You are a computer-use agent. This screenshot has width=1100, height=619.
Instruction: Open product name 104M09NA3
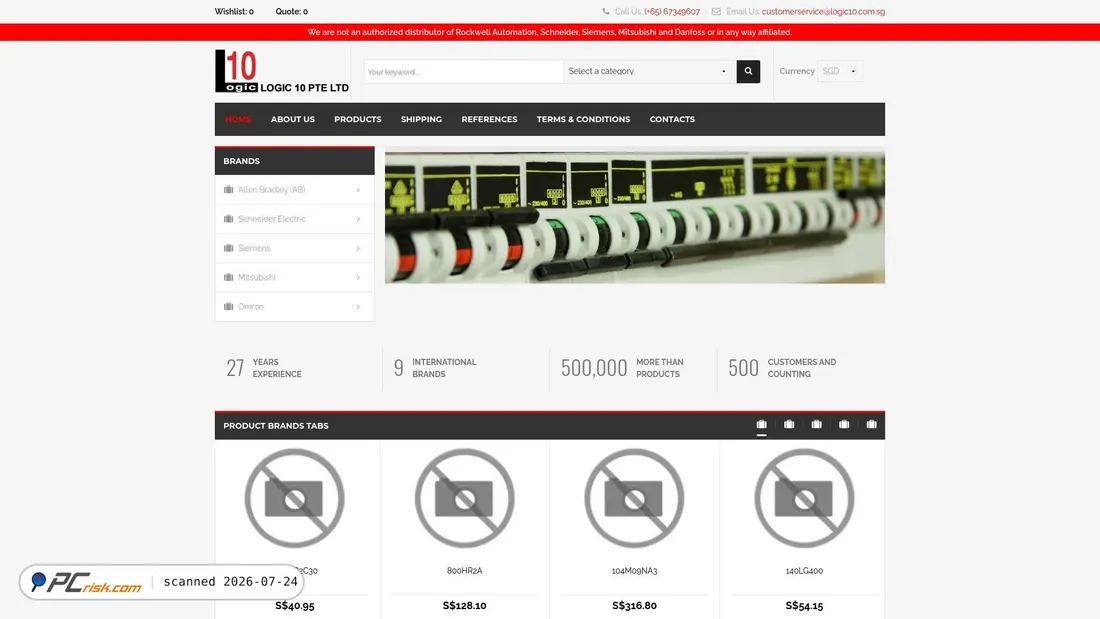tap(634, 571)
